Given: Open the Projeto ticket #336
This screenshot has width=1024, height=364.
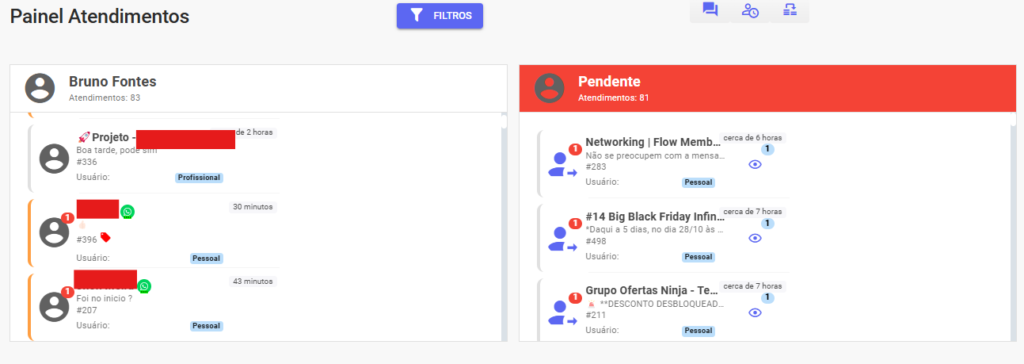Looking at the screenshot, I should 154,158.
